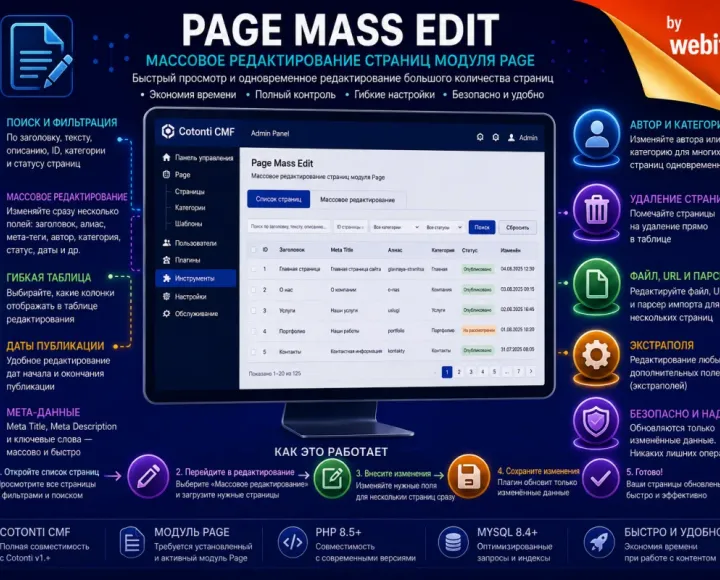Image resolution: width=720 pixels, height=580 pixels.
Task: Click the Настройки sidebar icon
Action: (x=166, y=297)
